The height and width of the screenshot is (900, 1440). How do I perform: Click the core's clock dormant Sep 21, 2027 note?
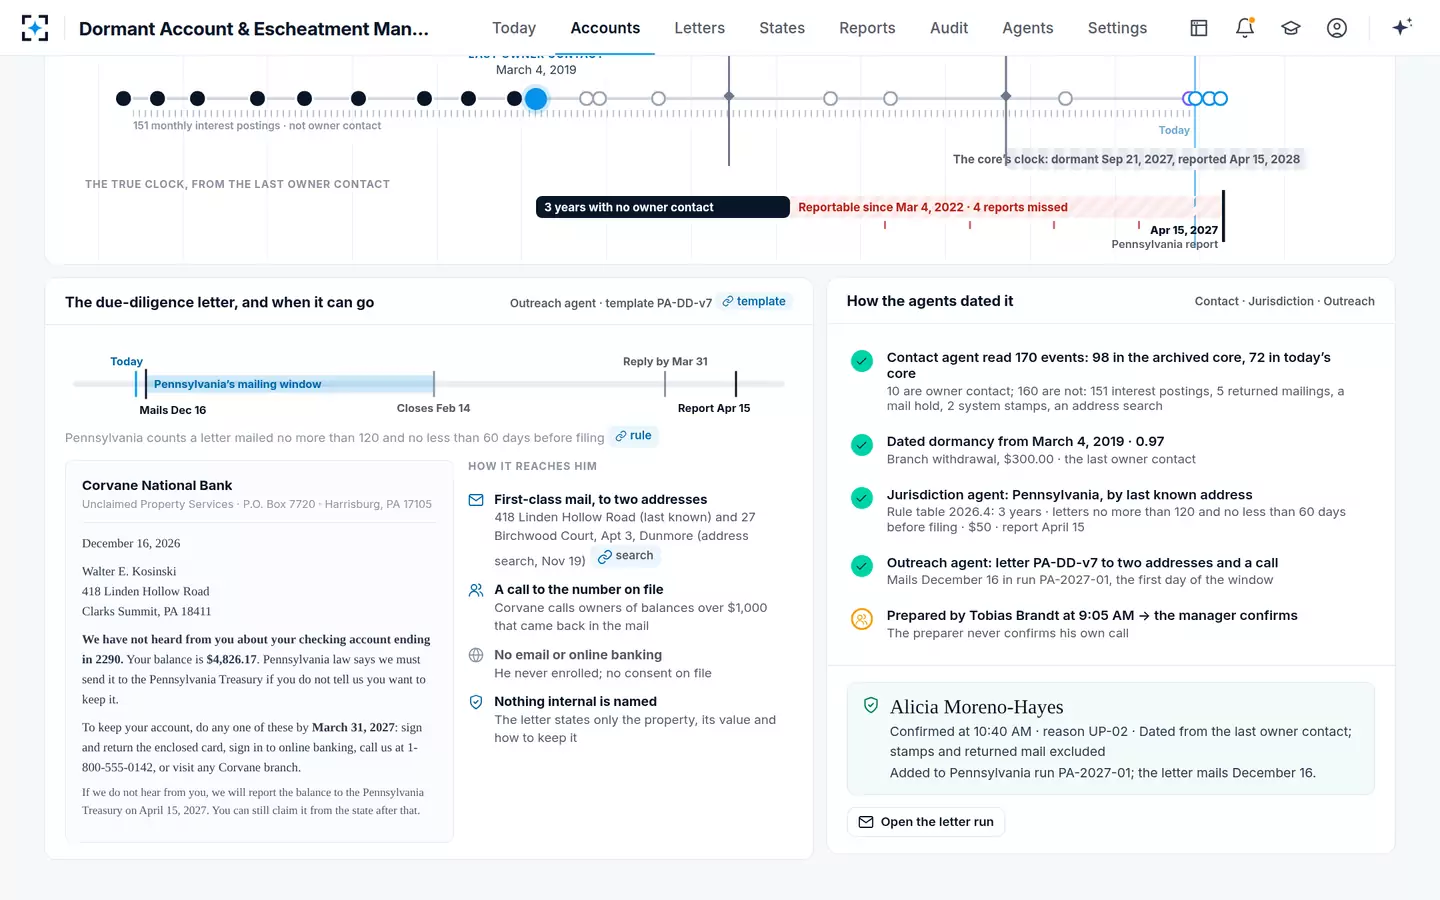point(1127,159)
